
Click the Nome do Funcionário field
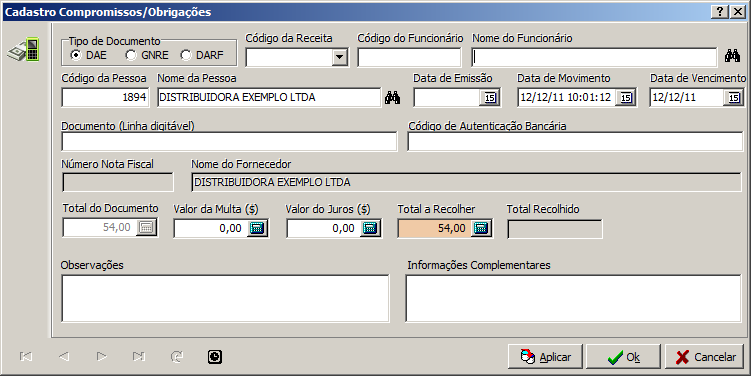(594, 57)
